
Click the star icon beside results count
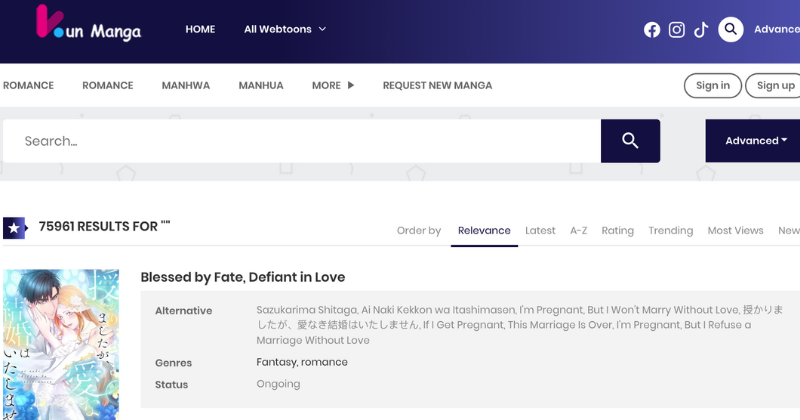14,228
